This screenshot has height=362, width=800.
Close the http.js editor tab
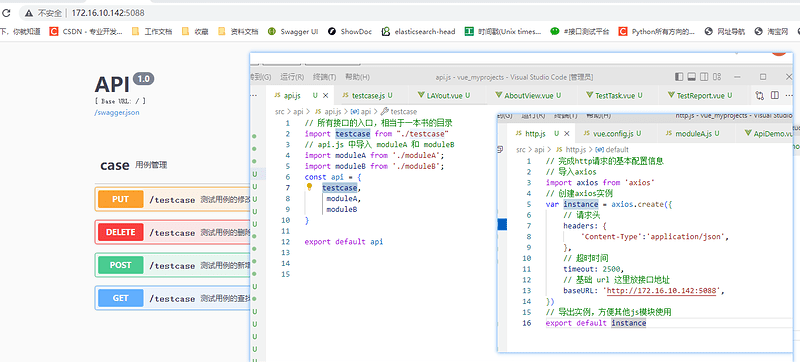coord(566,134)
